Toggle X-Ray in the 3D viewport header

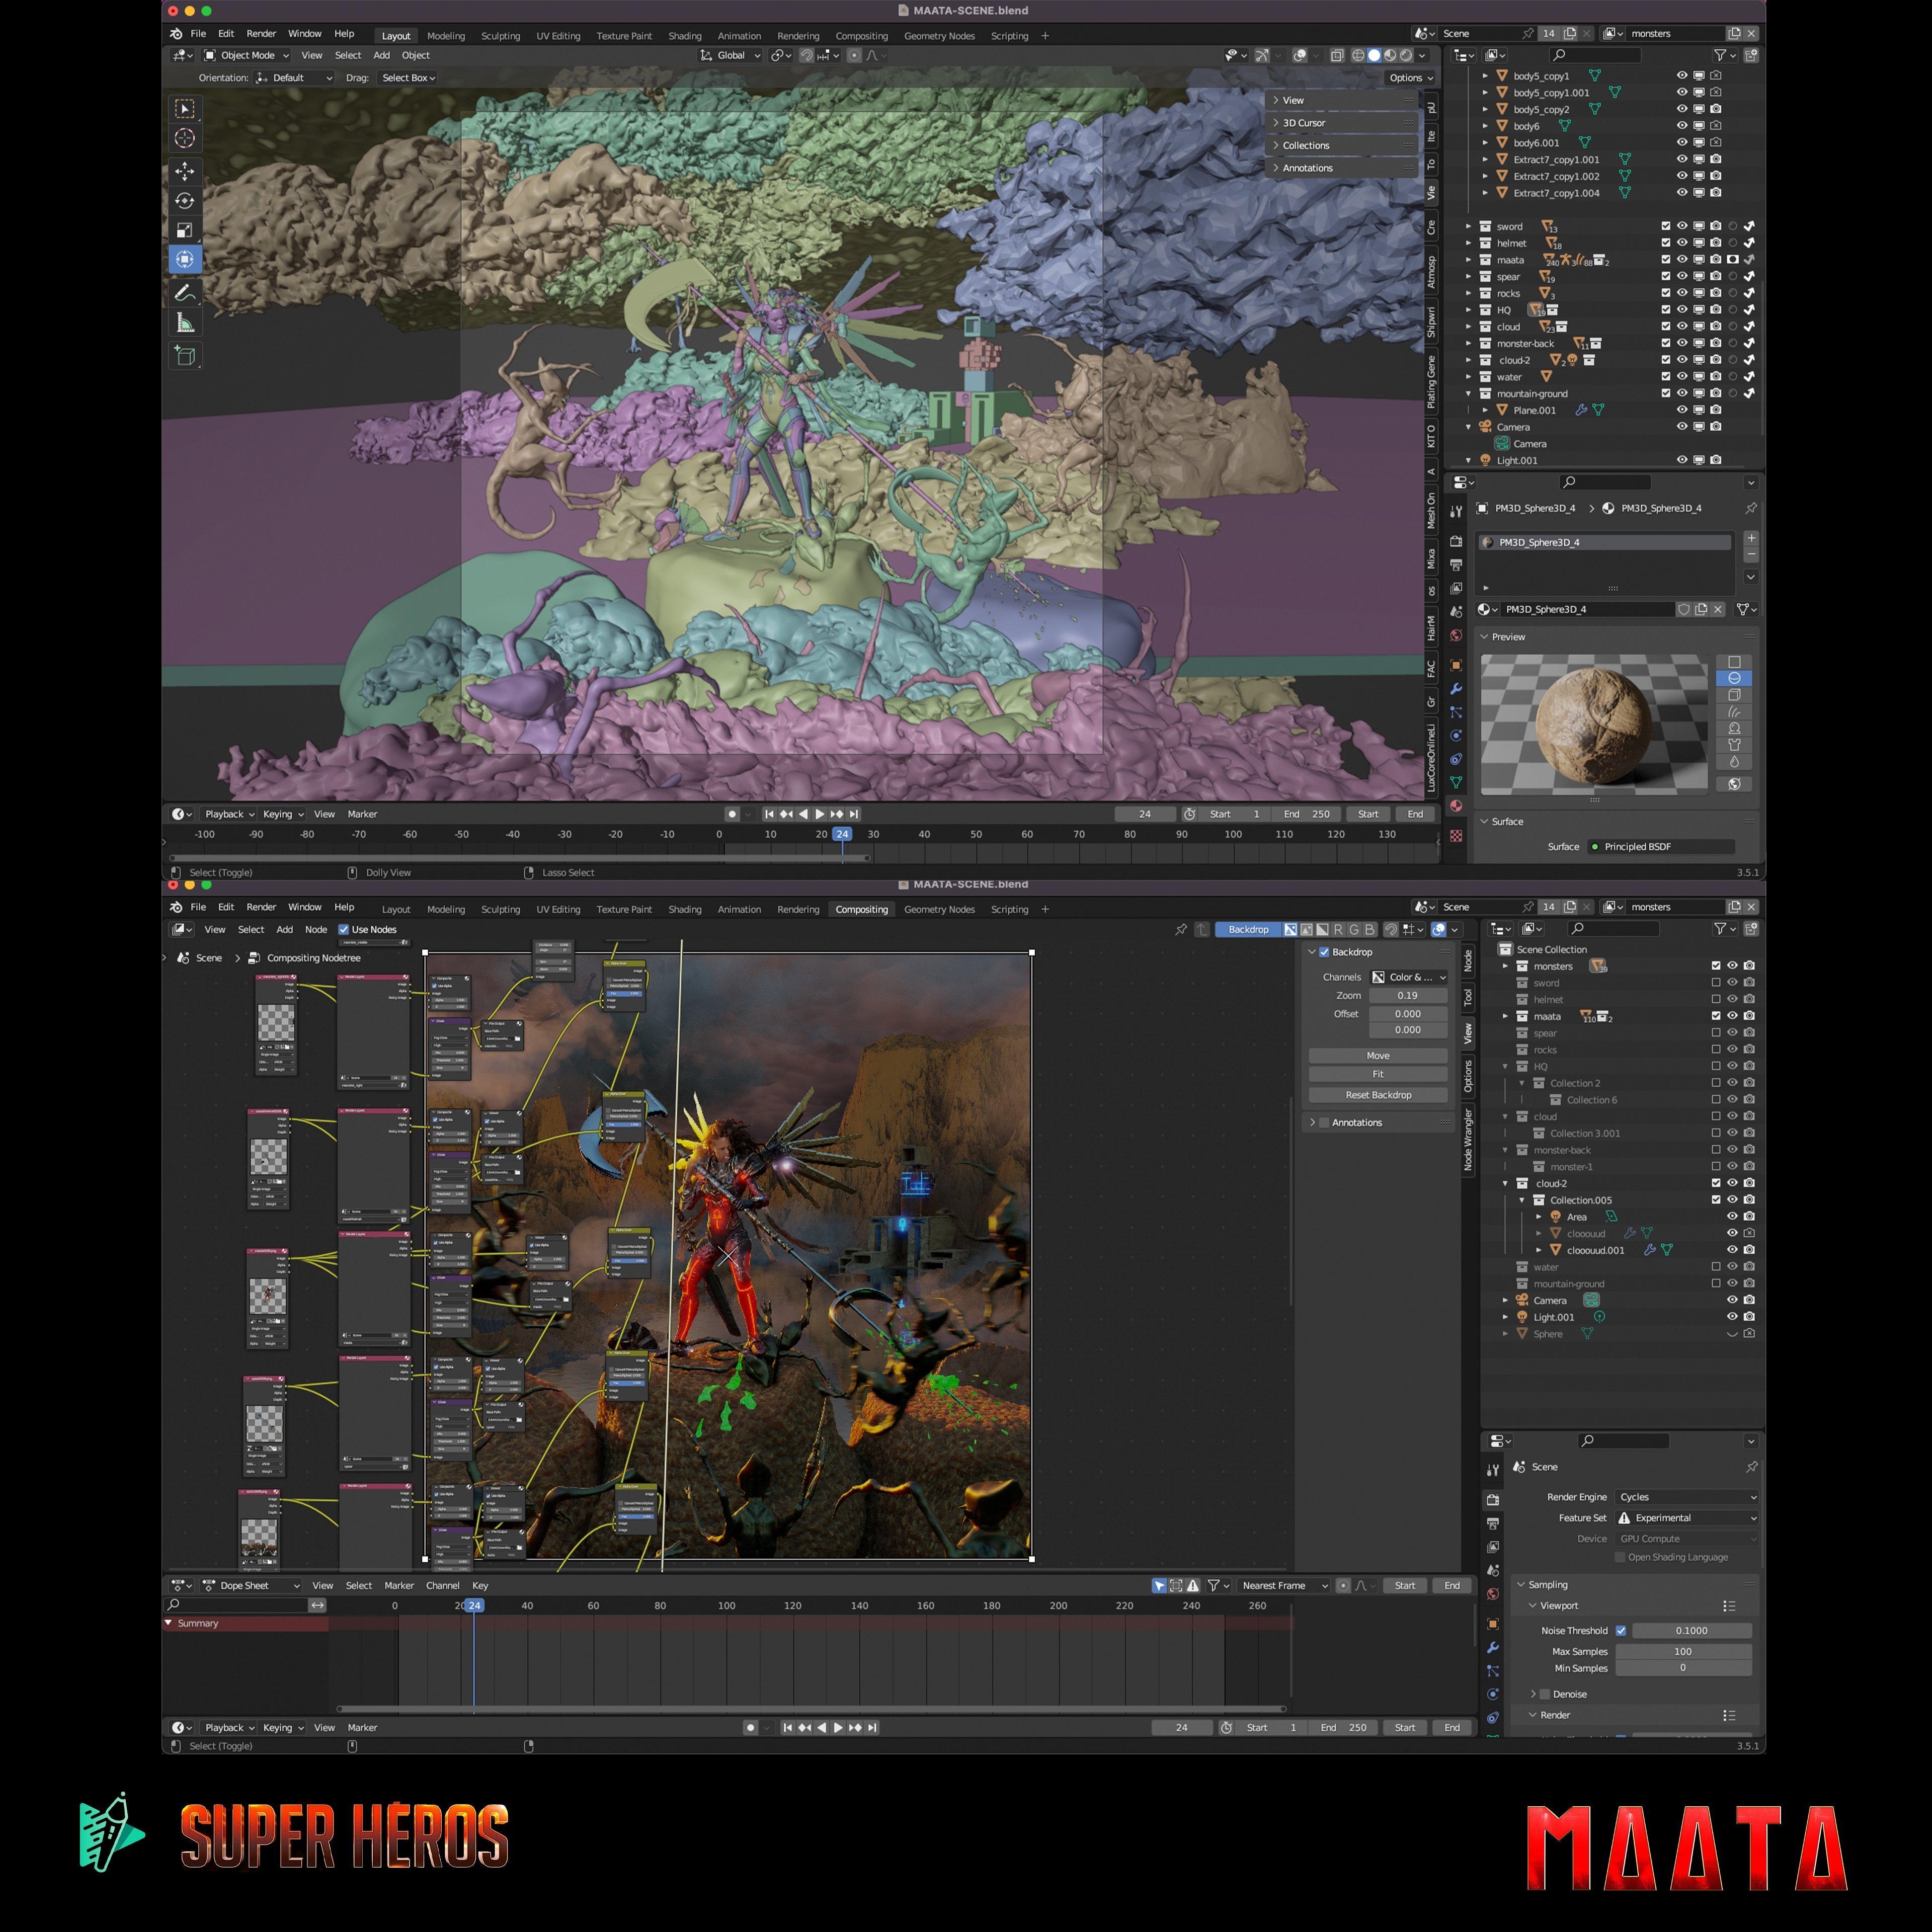coord(1337,56)
